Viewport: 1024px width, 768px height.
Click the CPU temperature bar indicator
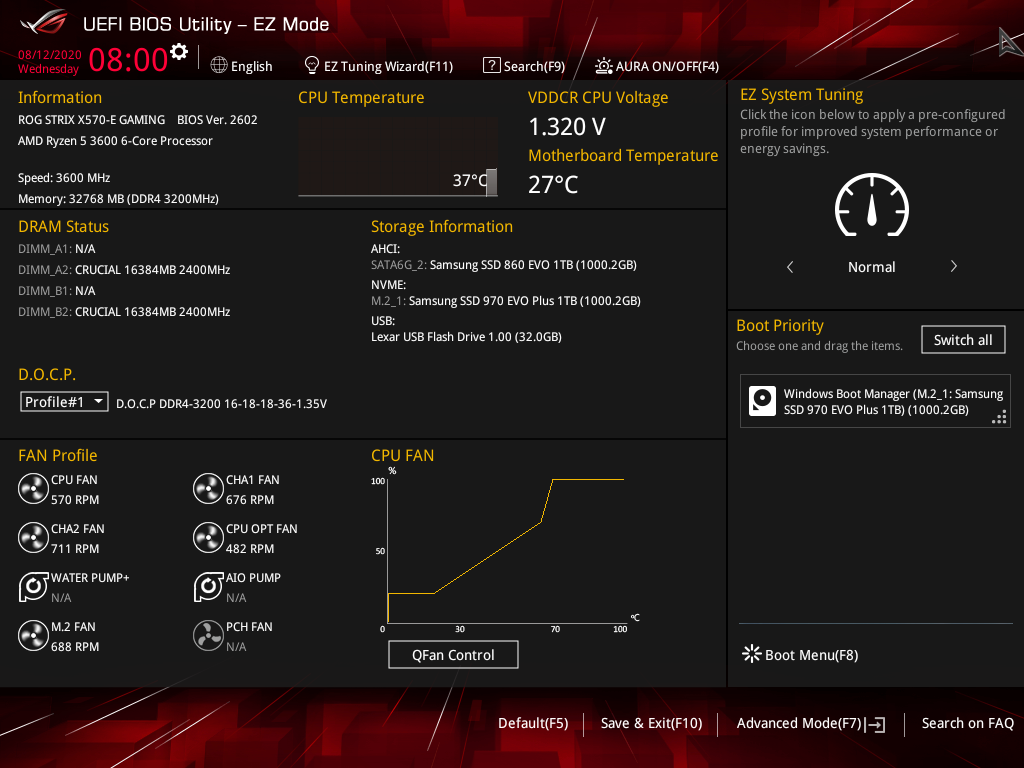point(491,182)
